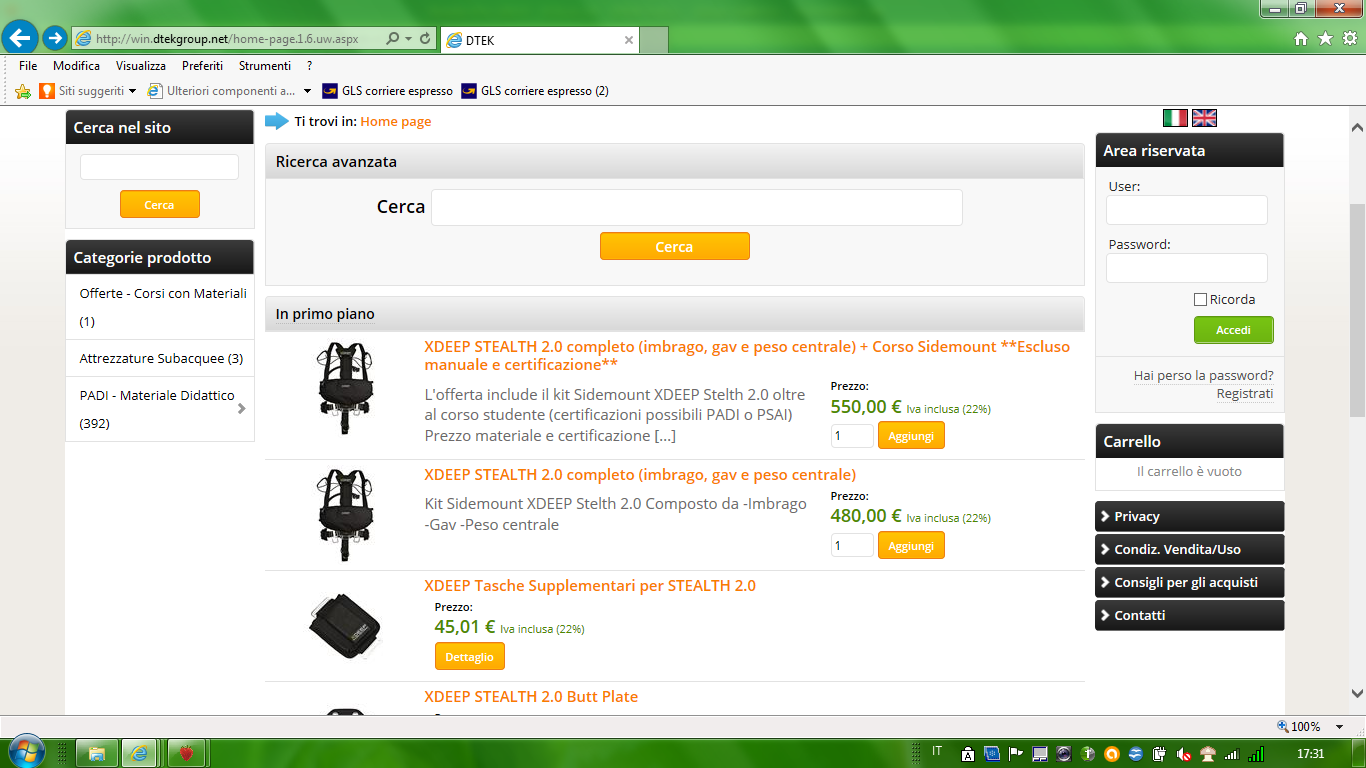Switch site language with the UK flag
This screenshot has width=1366, height=768.
[1204, 118]
